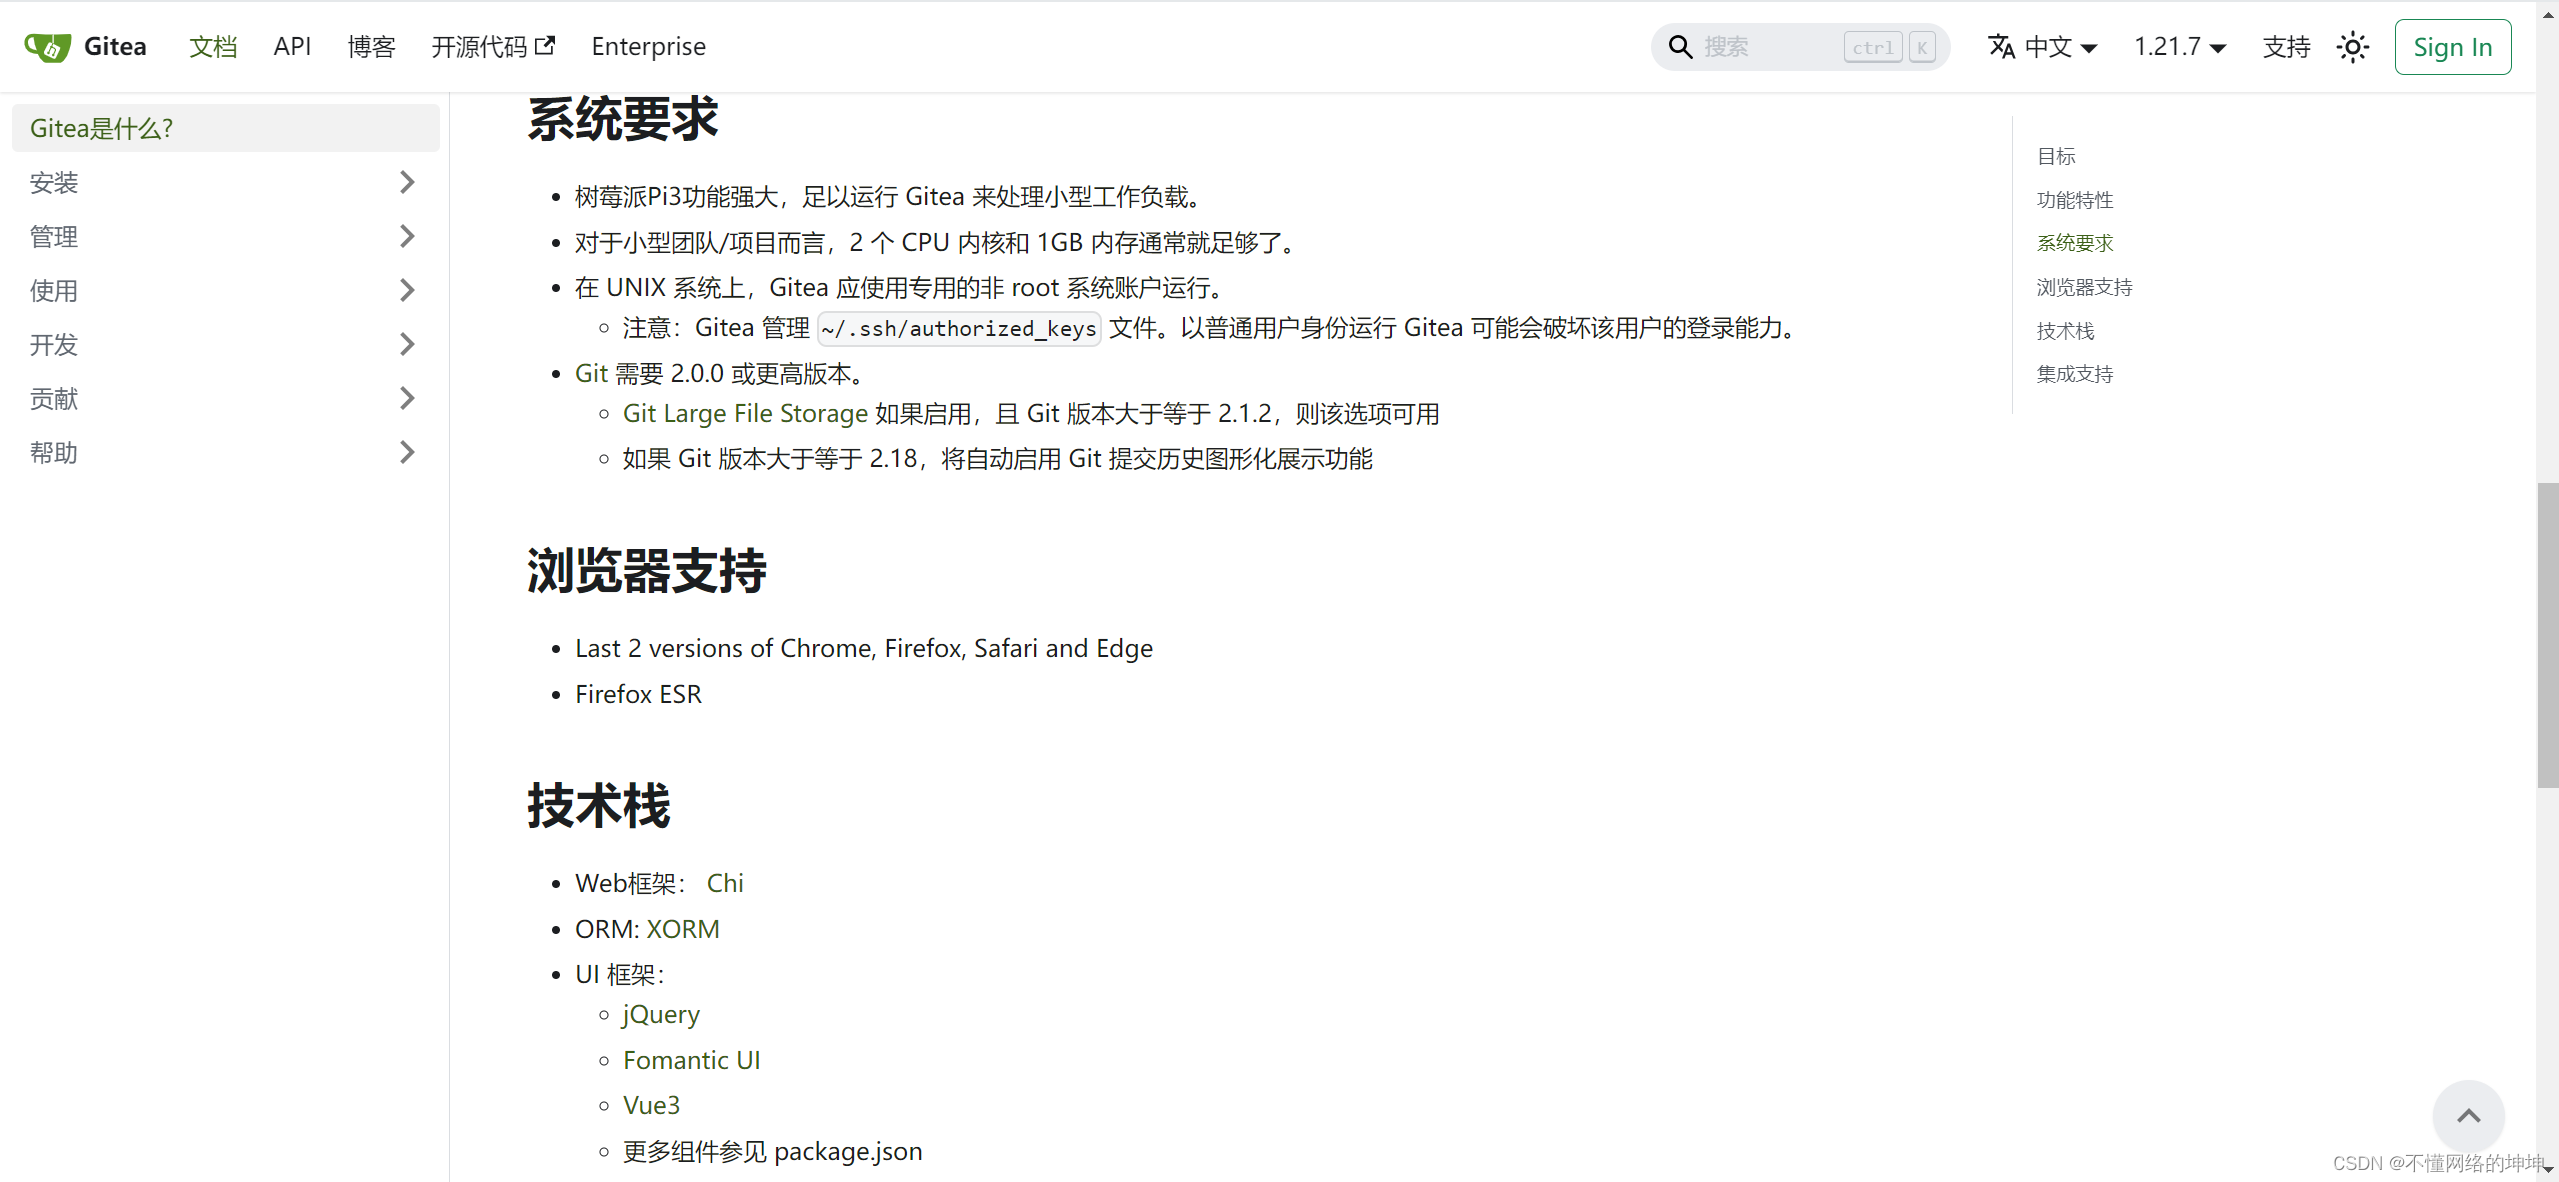Click the 浏览器支持 heading

[647, 571]
